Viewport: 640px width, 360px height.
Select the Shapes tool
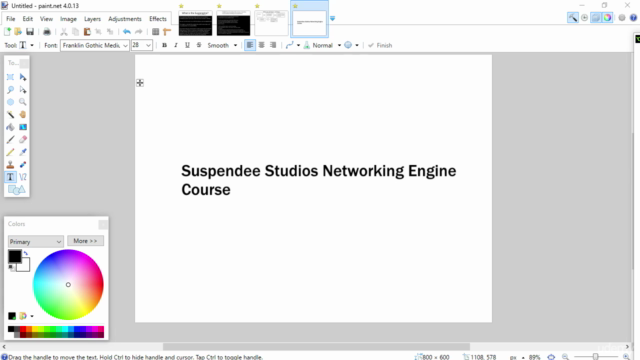[x=17, y=190]
